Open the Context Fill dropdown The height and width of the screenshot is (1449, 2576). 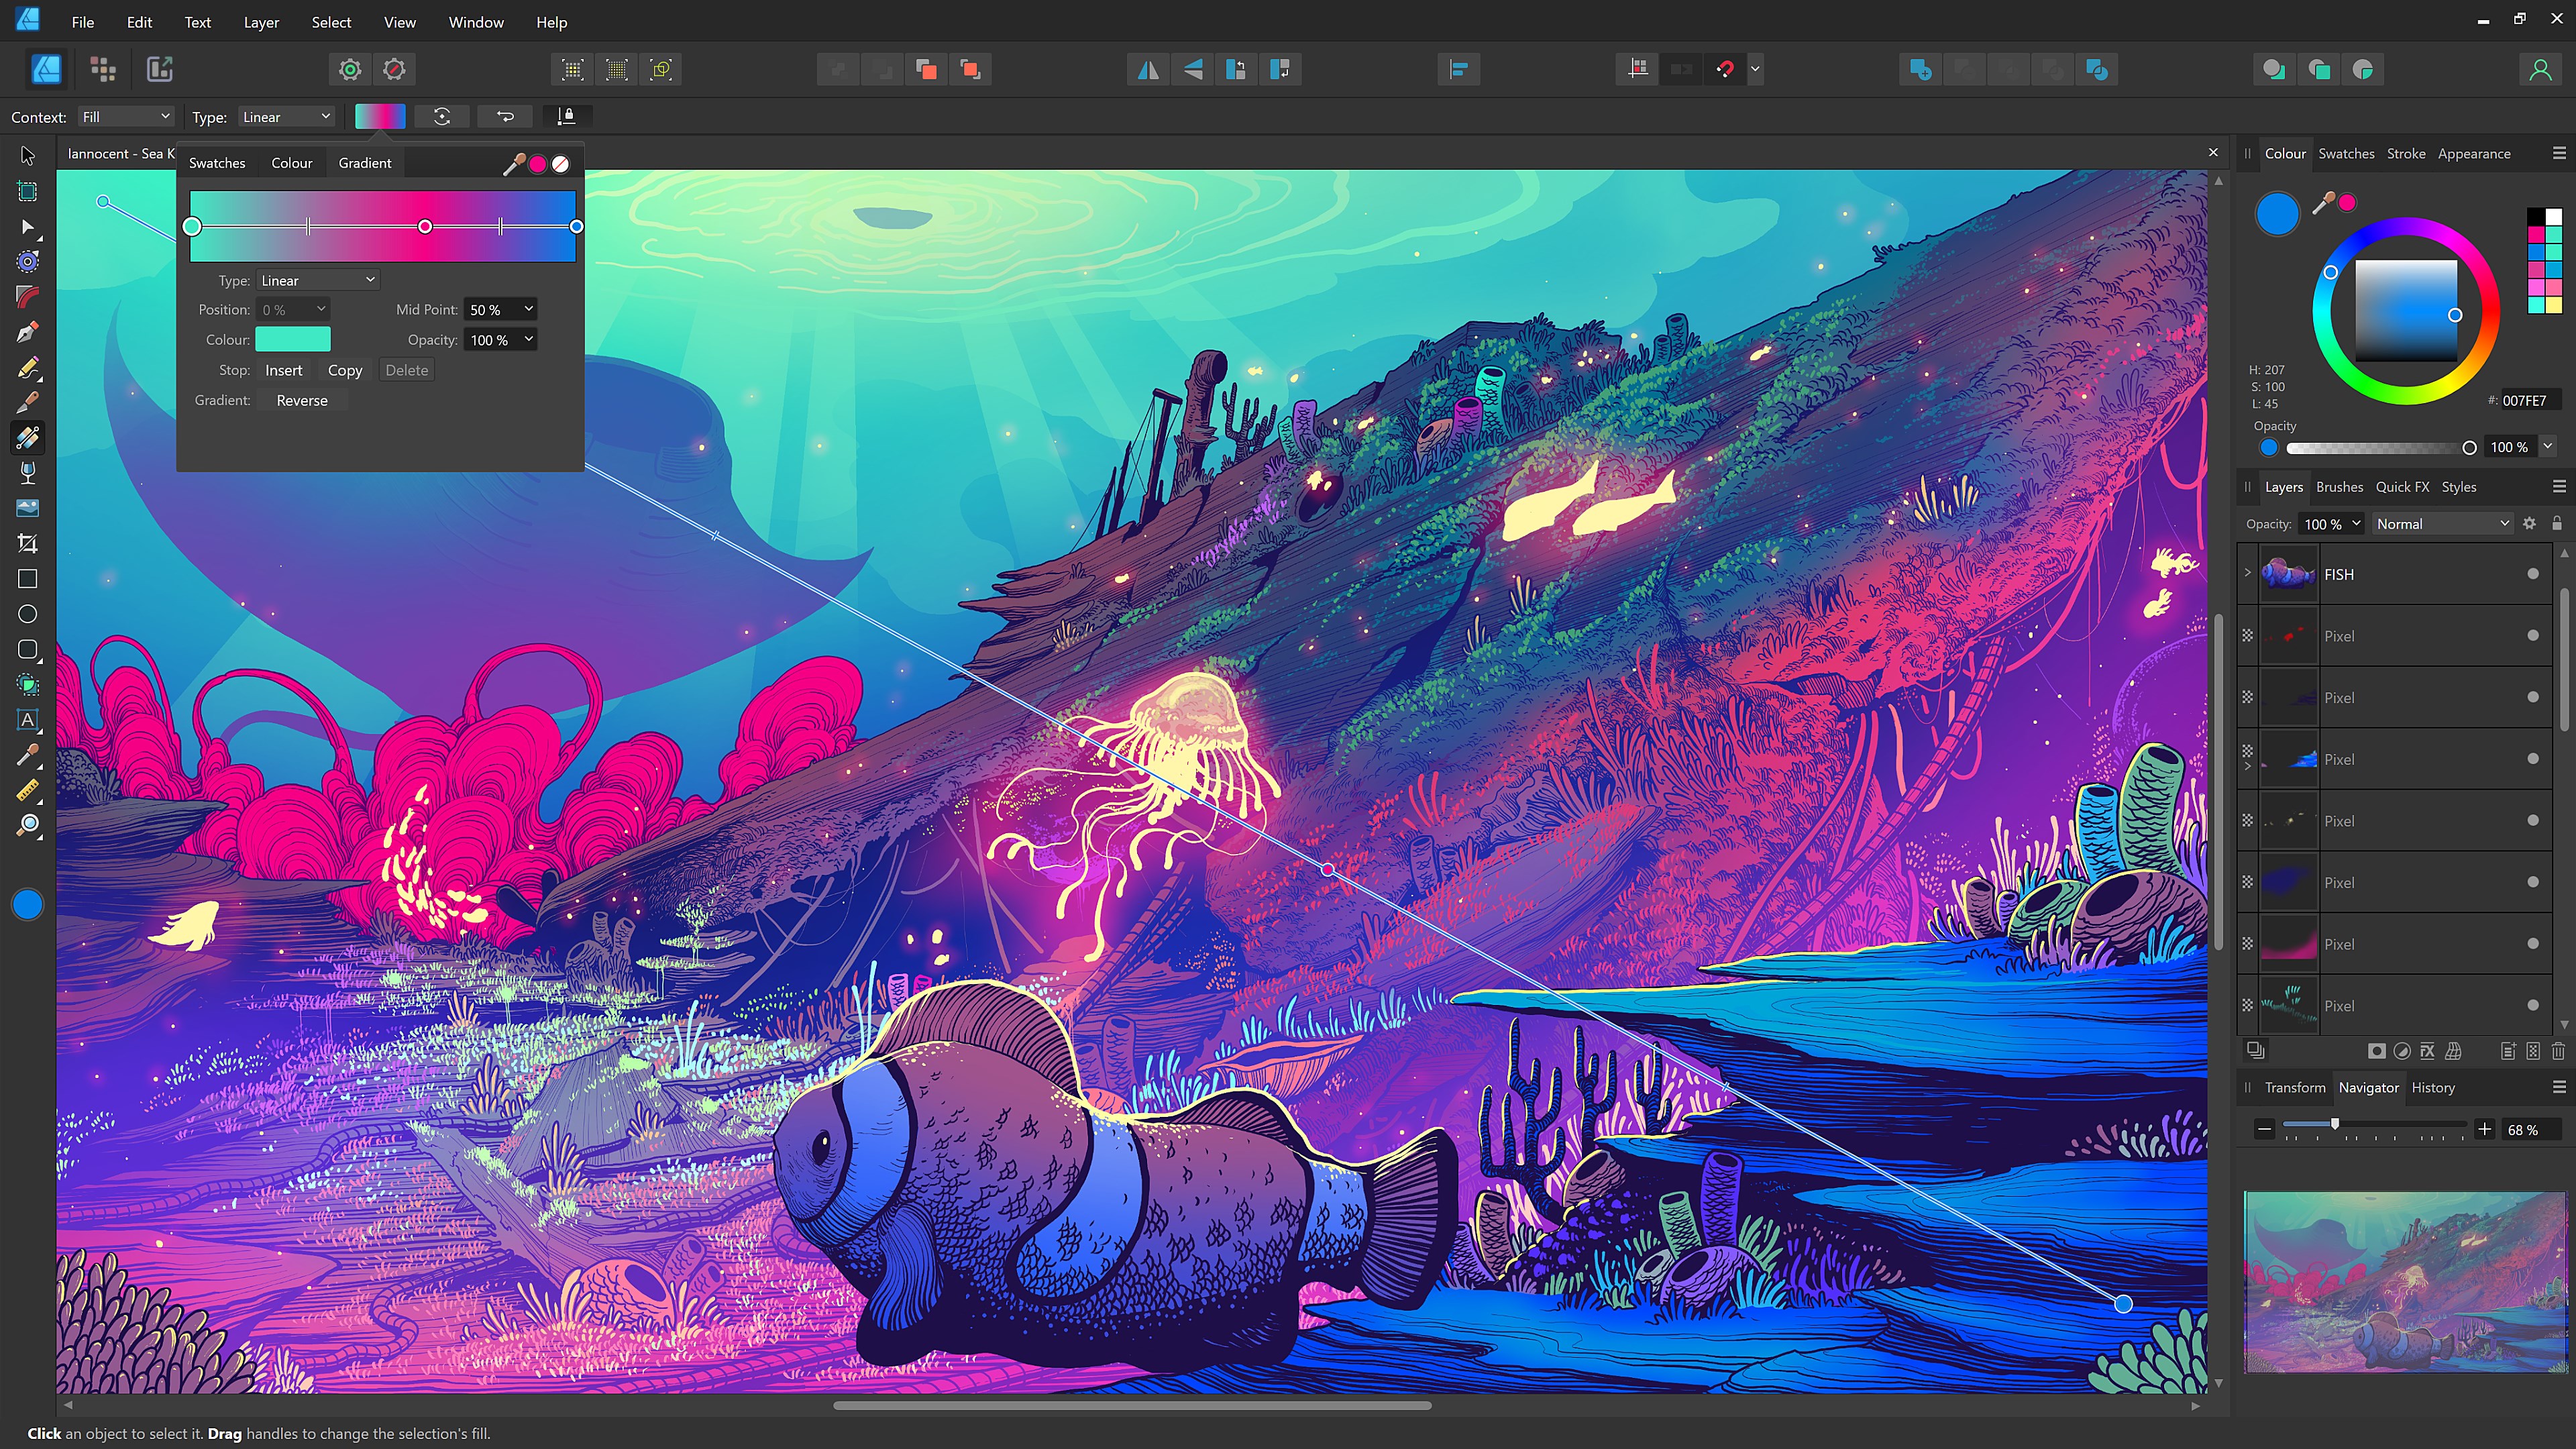tap(125, 117)
